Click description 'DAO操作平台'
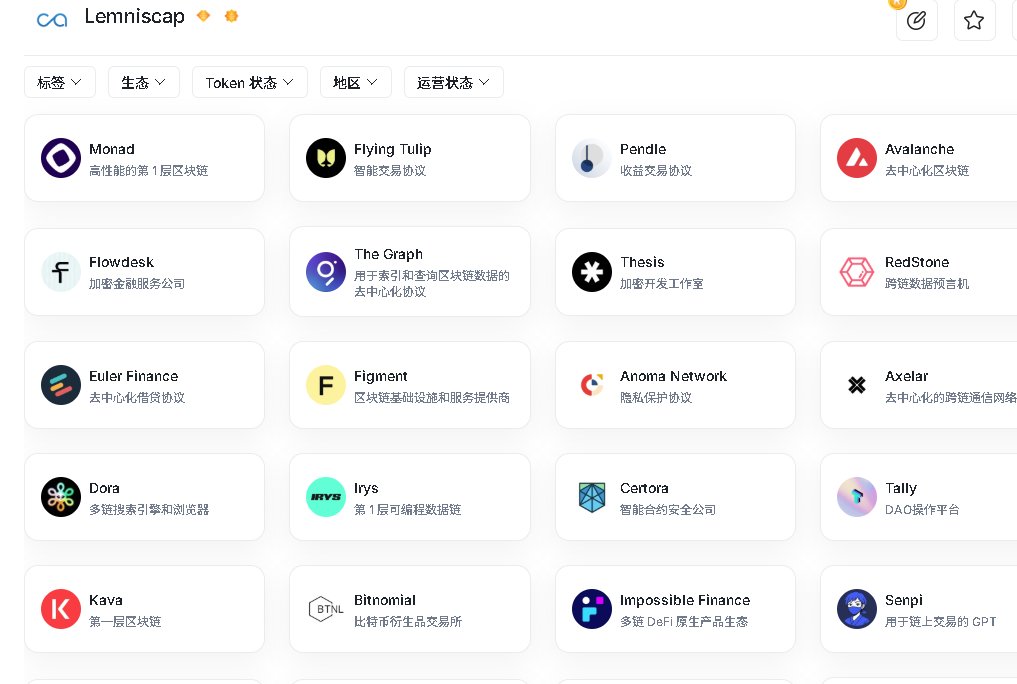Viewport: 1017px width, 684px height. (922, 510)
